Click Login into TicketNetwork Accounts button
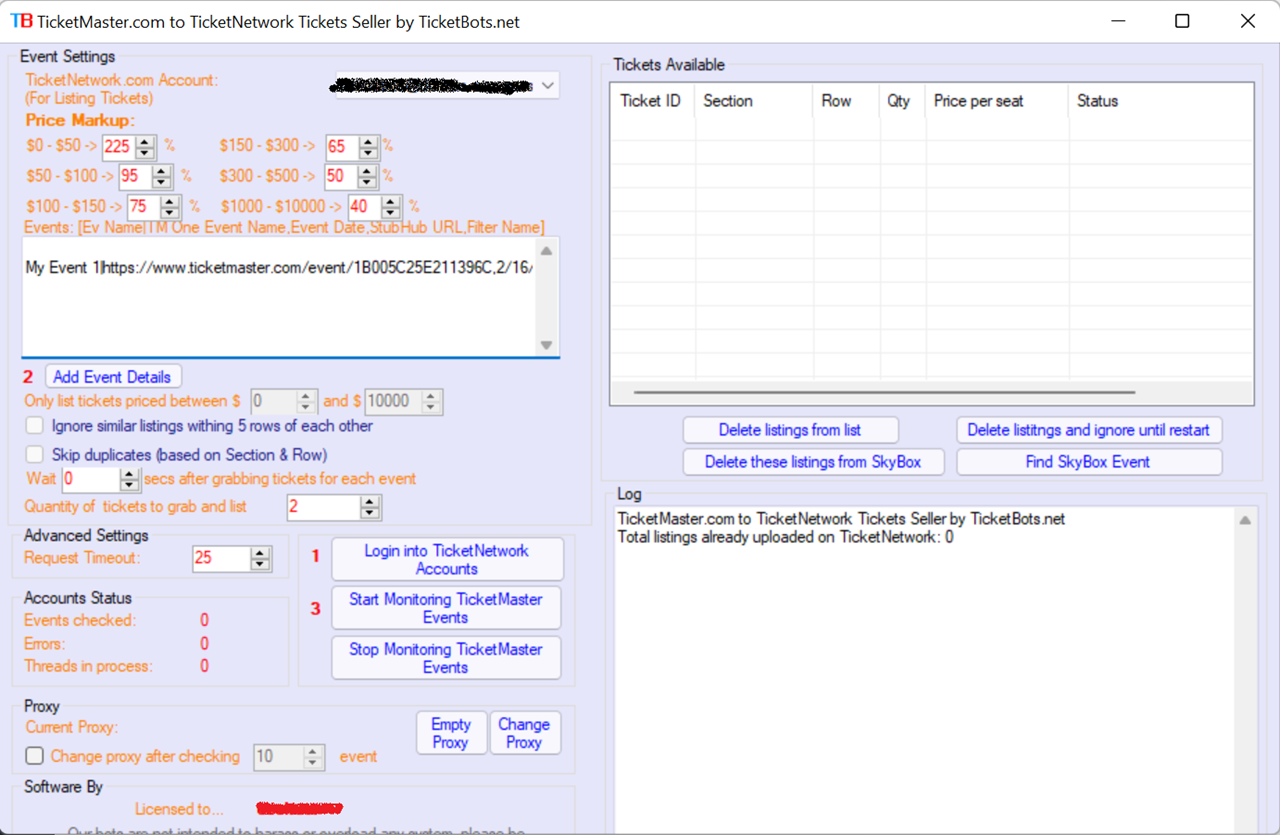Screen dimensions: 1280x835 tap(447, 560)
